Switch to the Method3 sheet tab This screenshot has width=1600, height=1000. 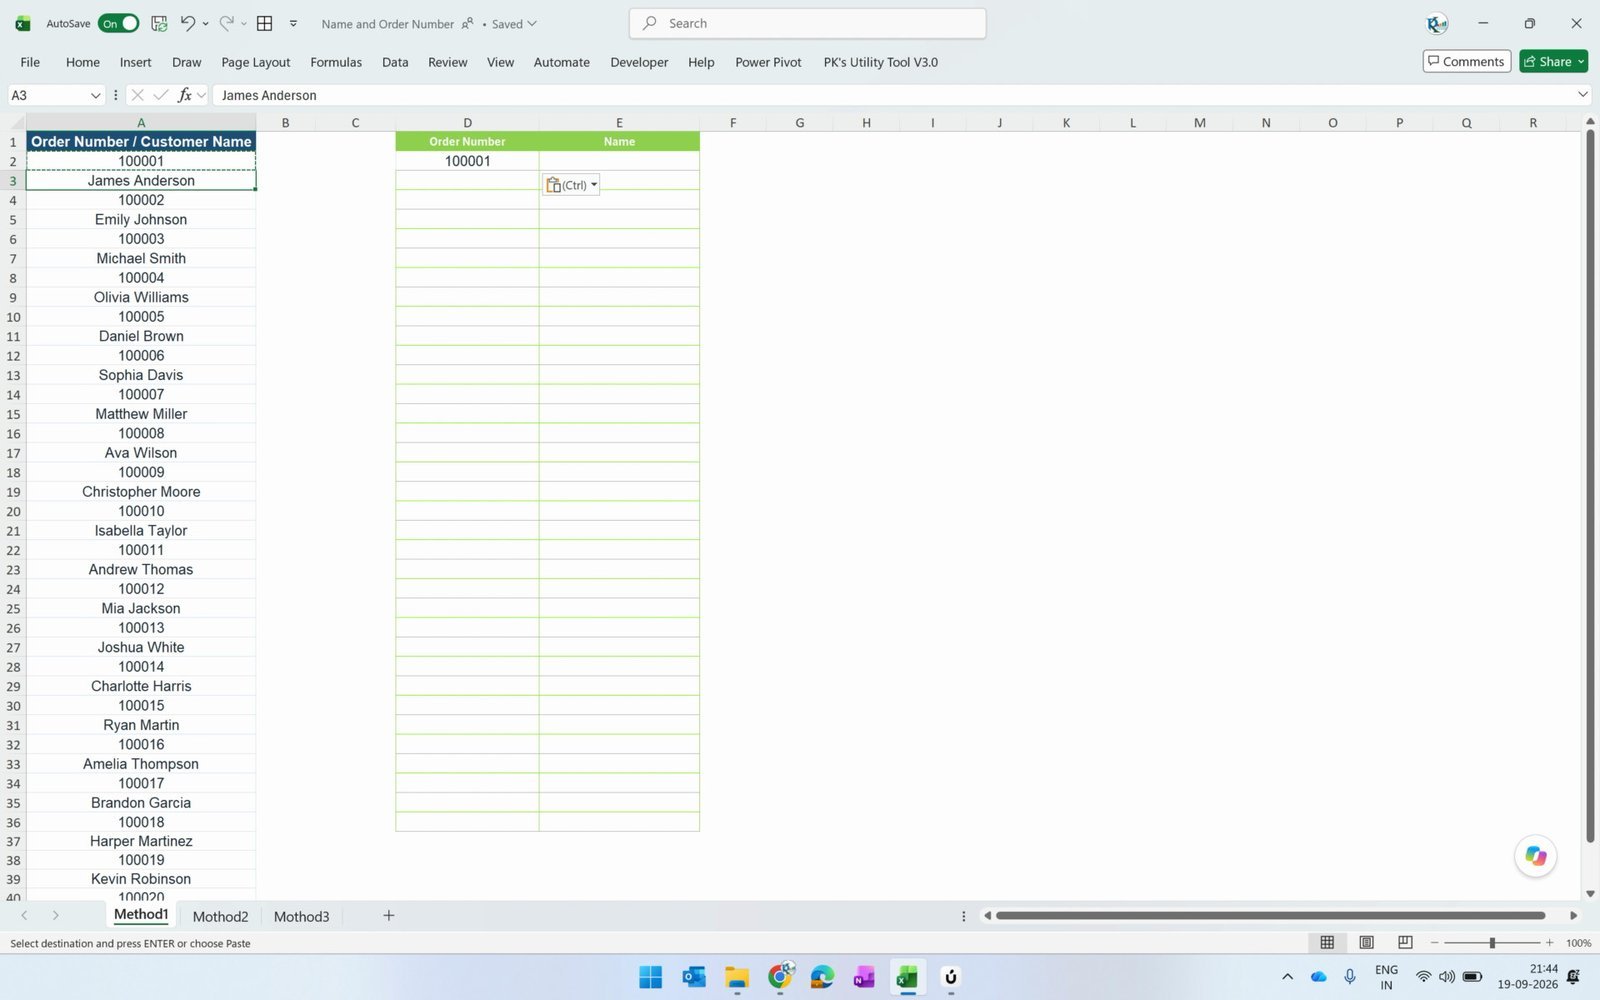(301, 916)
